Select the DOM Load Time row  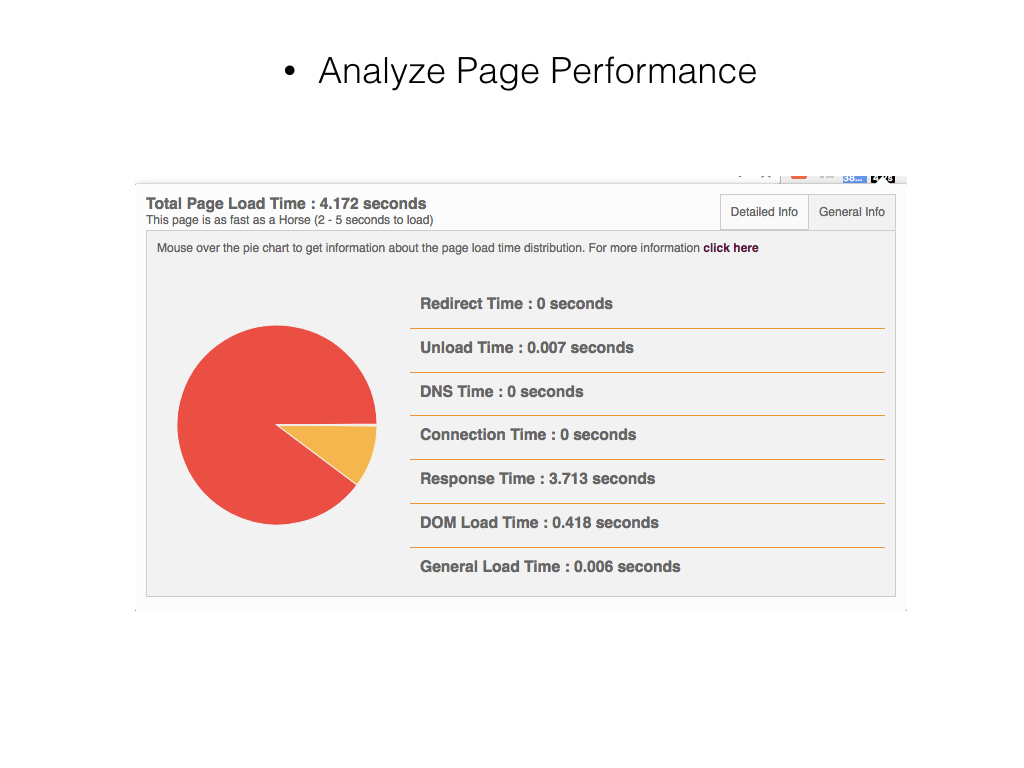coord(647,523)
